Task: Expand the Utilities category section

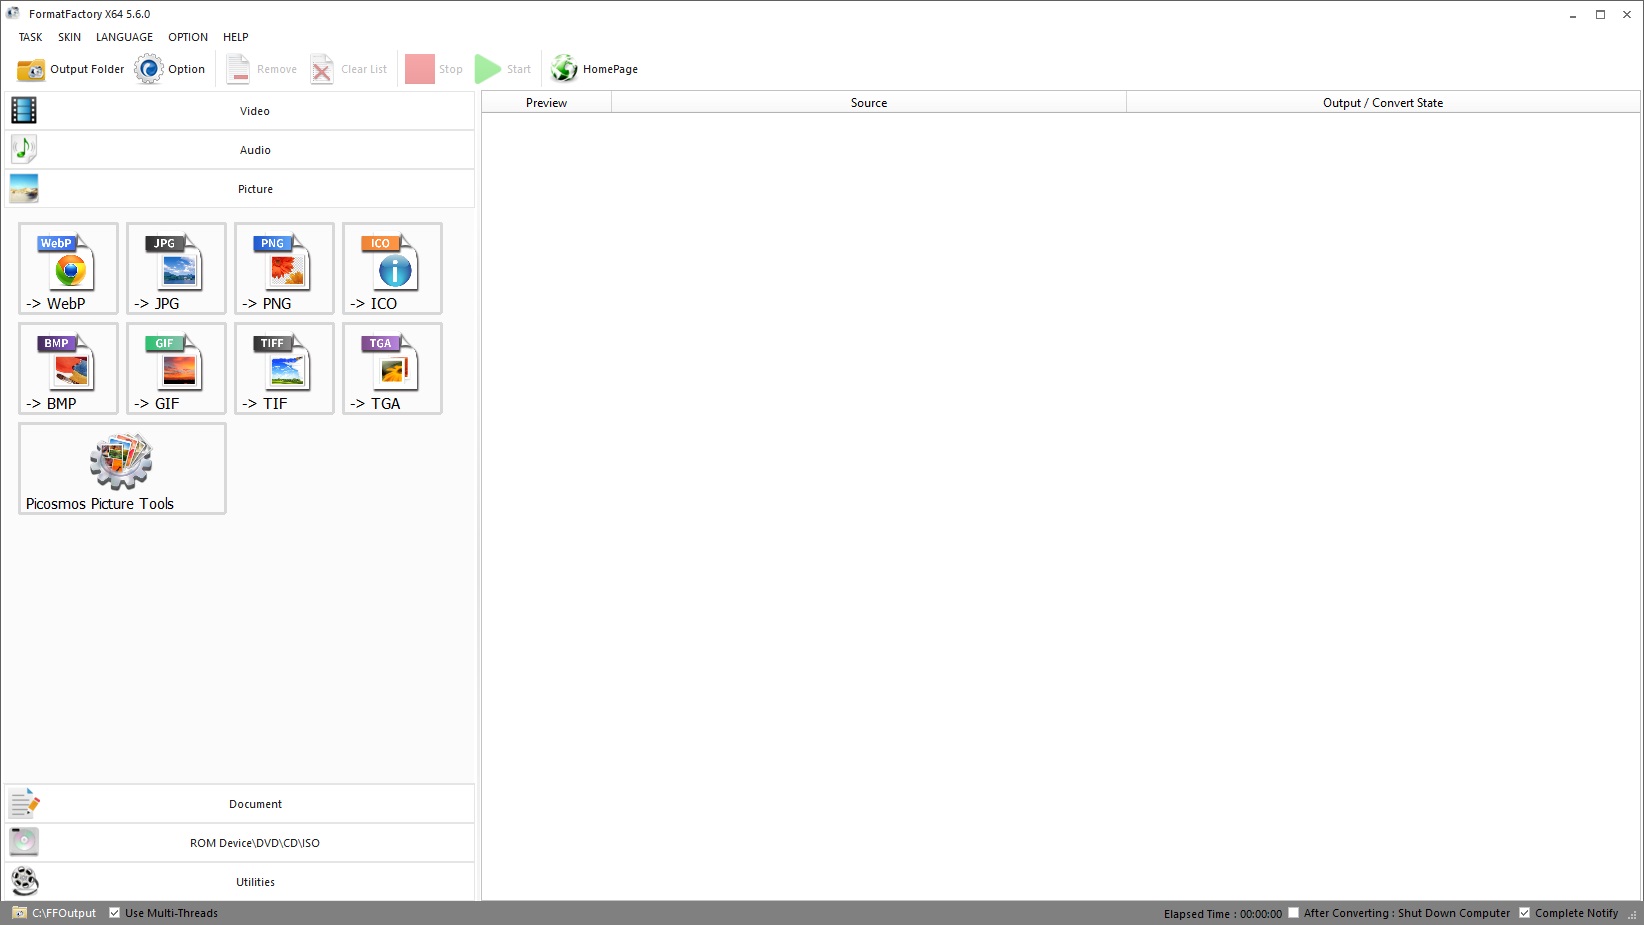Action: [239, 881]
